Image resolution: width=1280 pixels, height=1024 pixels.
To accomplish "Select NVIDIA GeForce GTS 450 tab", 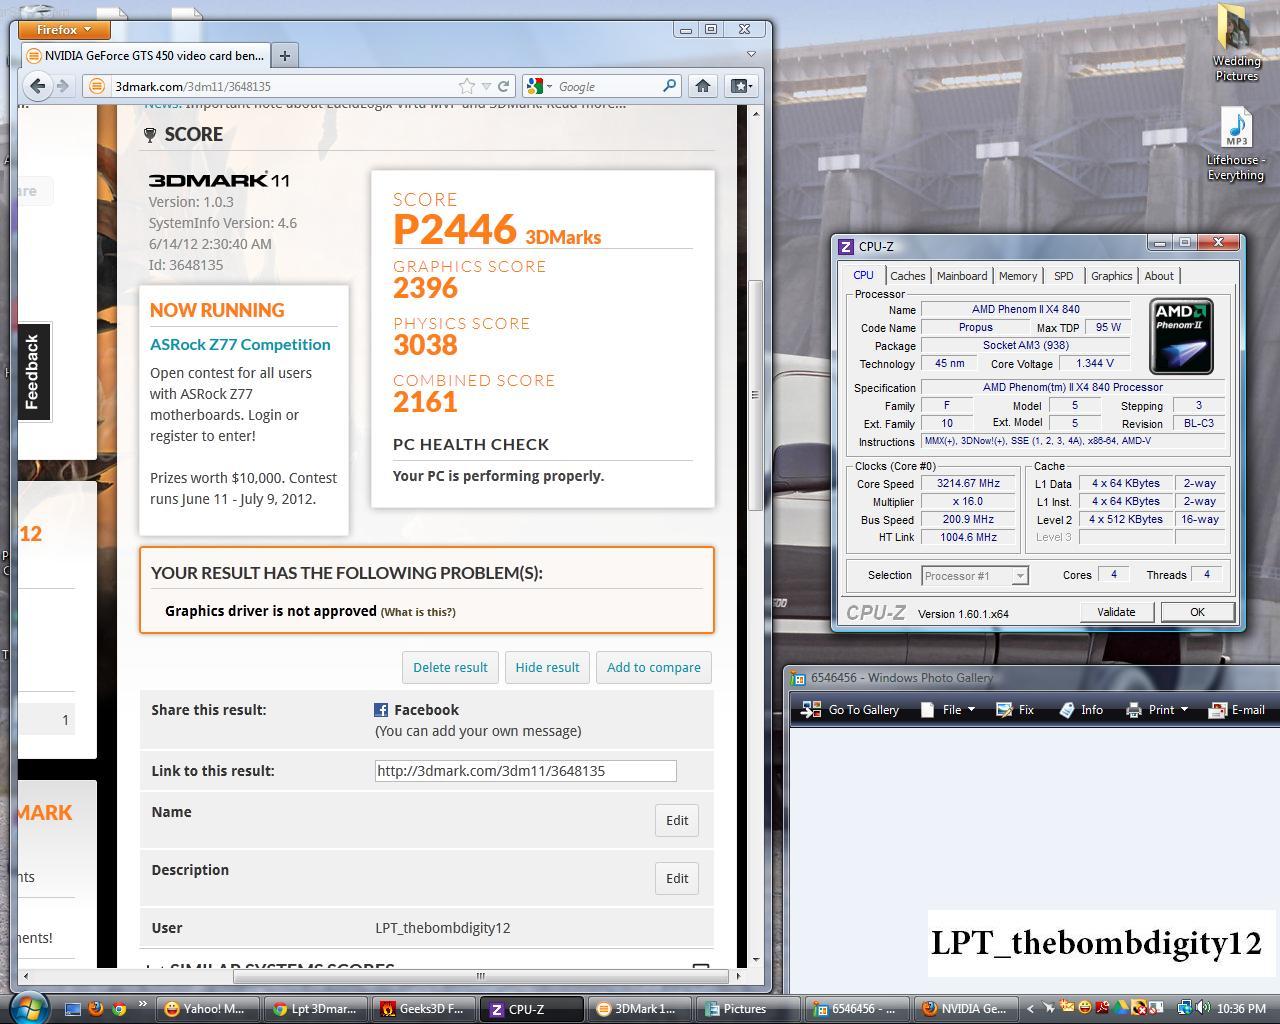I will pyautogui.click(x=146, y=56).
